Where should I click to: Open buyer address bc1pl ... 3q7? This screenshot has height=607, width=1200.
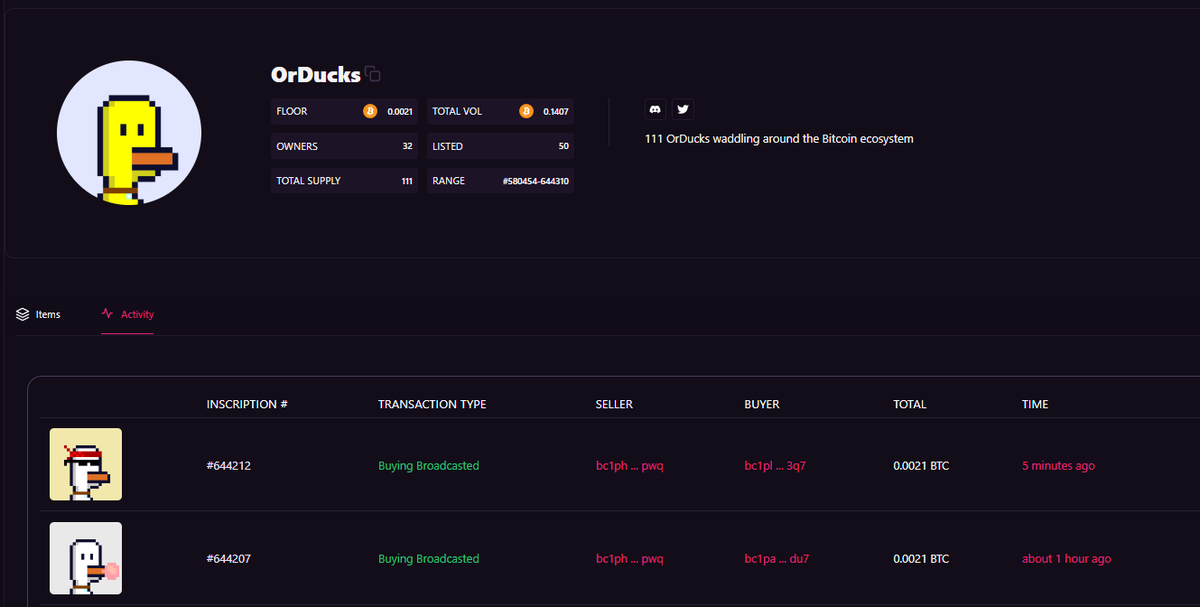tap(776, 466)
